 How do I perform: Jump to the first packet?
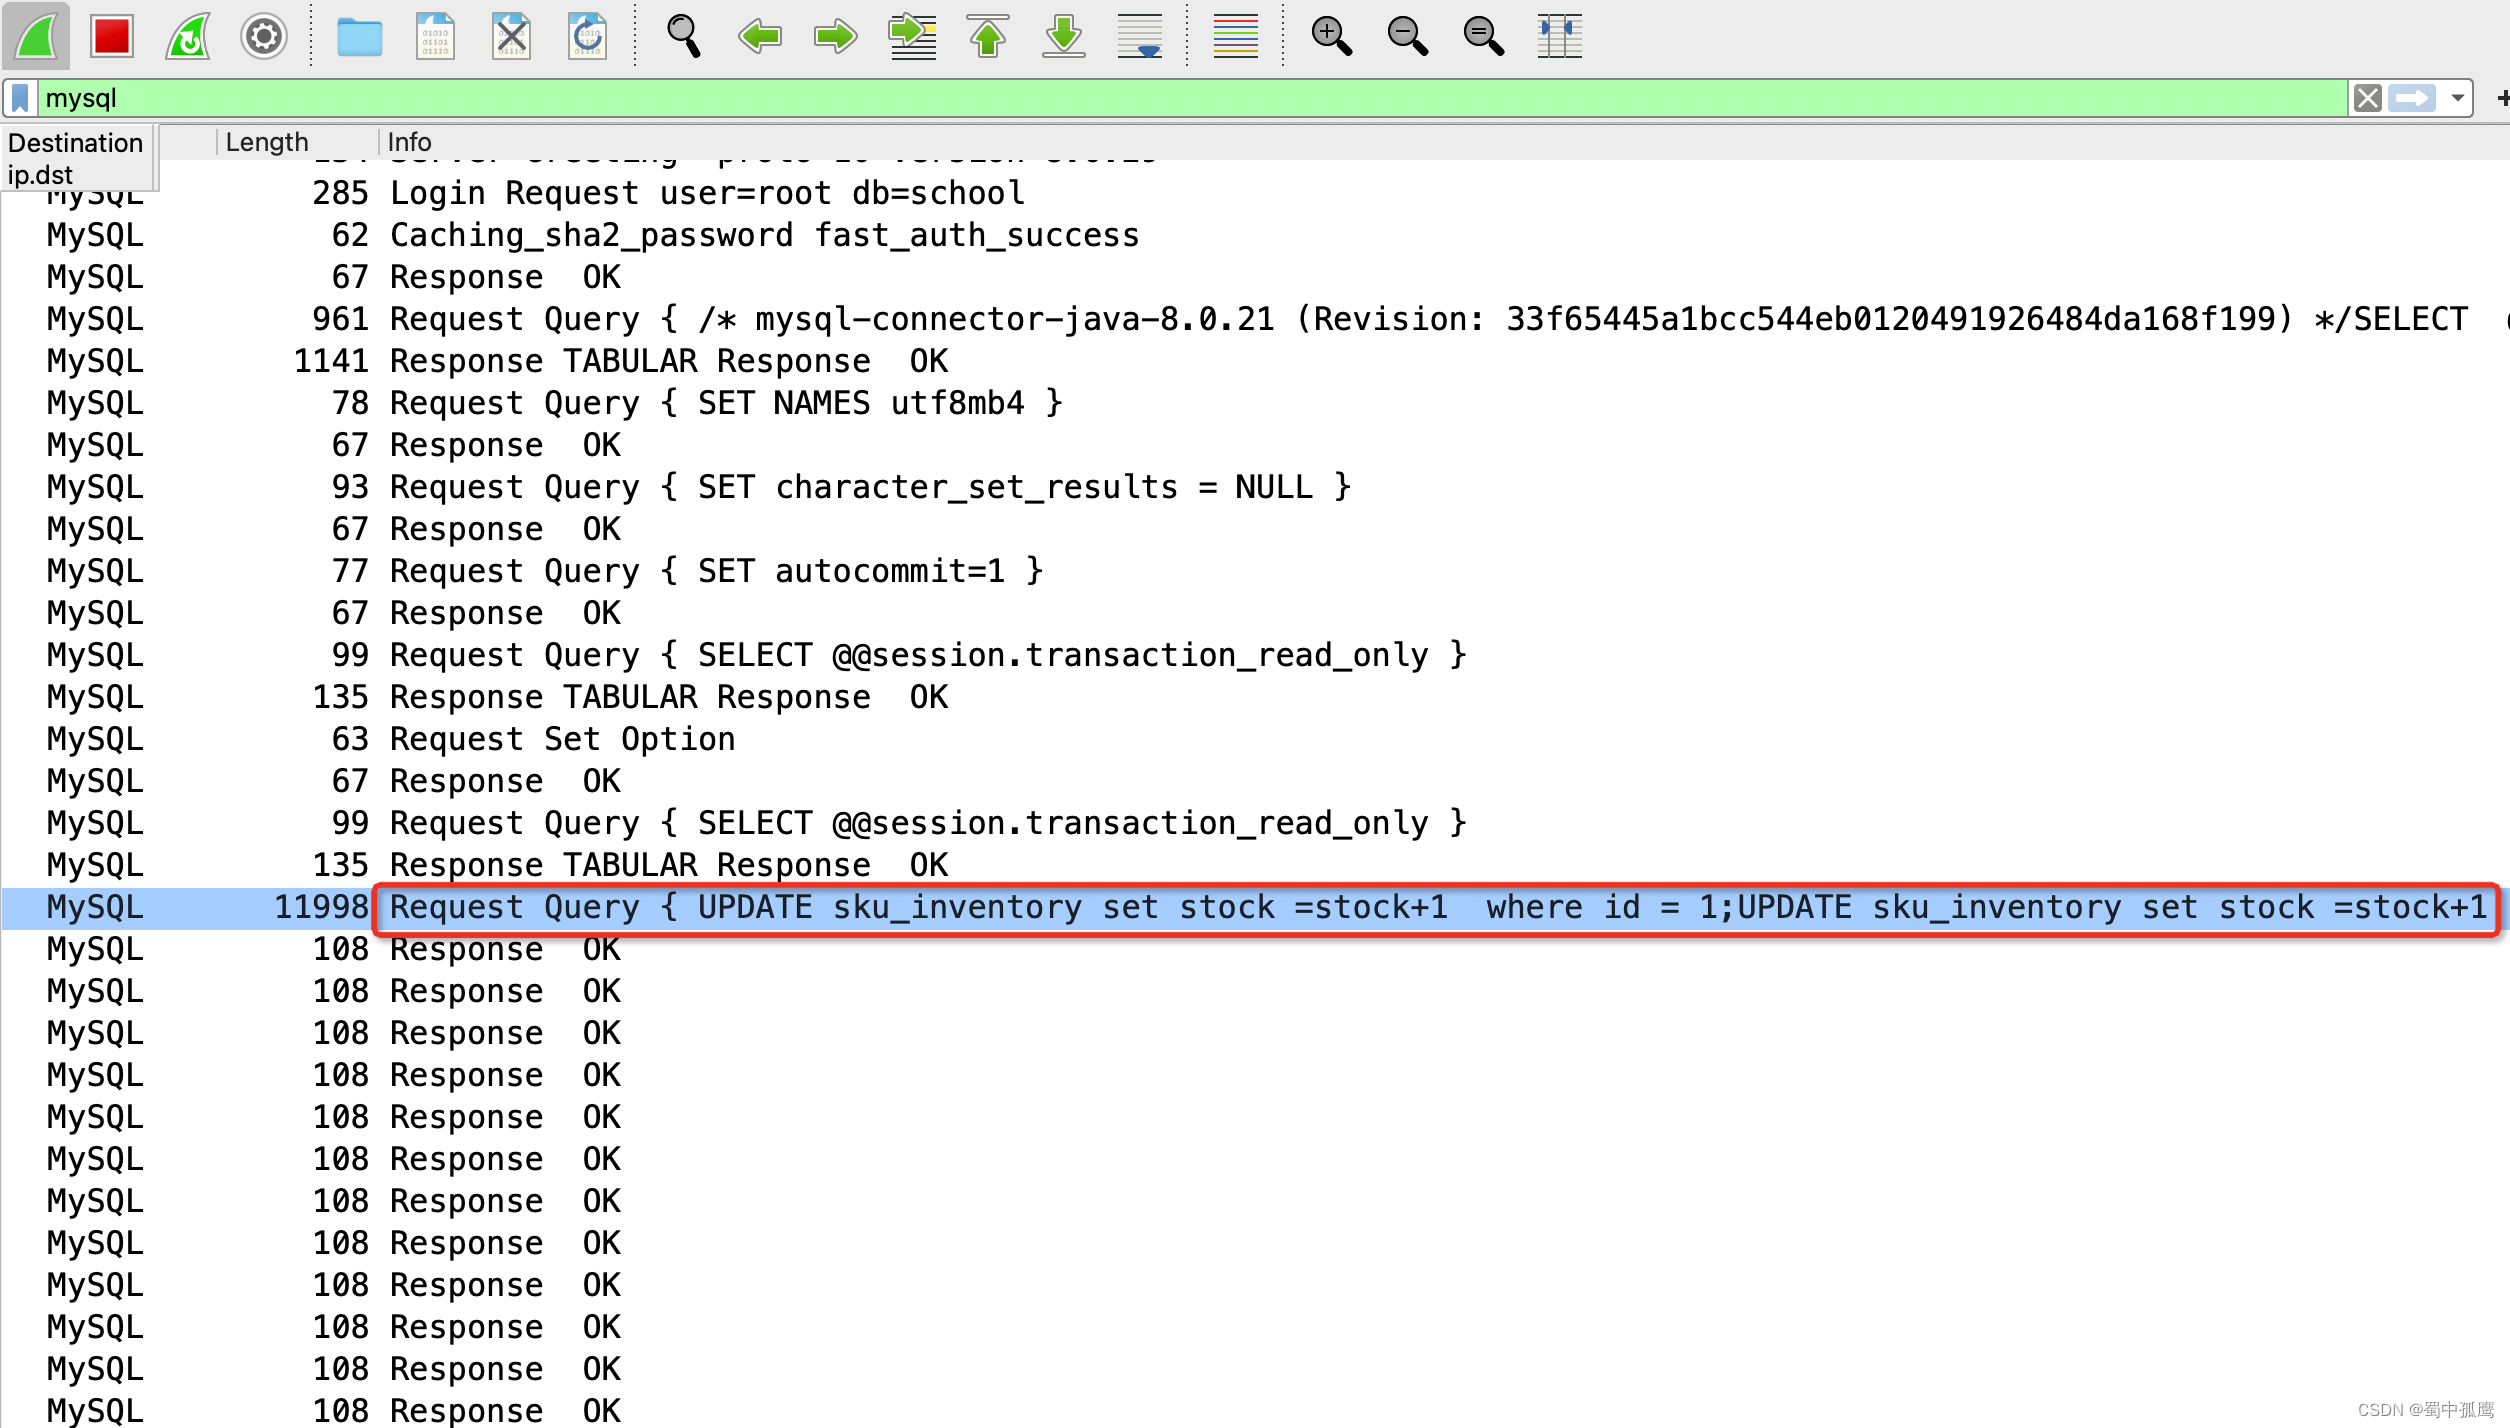tap(988, 36)
